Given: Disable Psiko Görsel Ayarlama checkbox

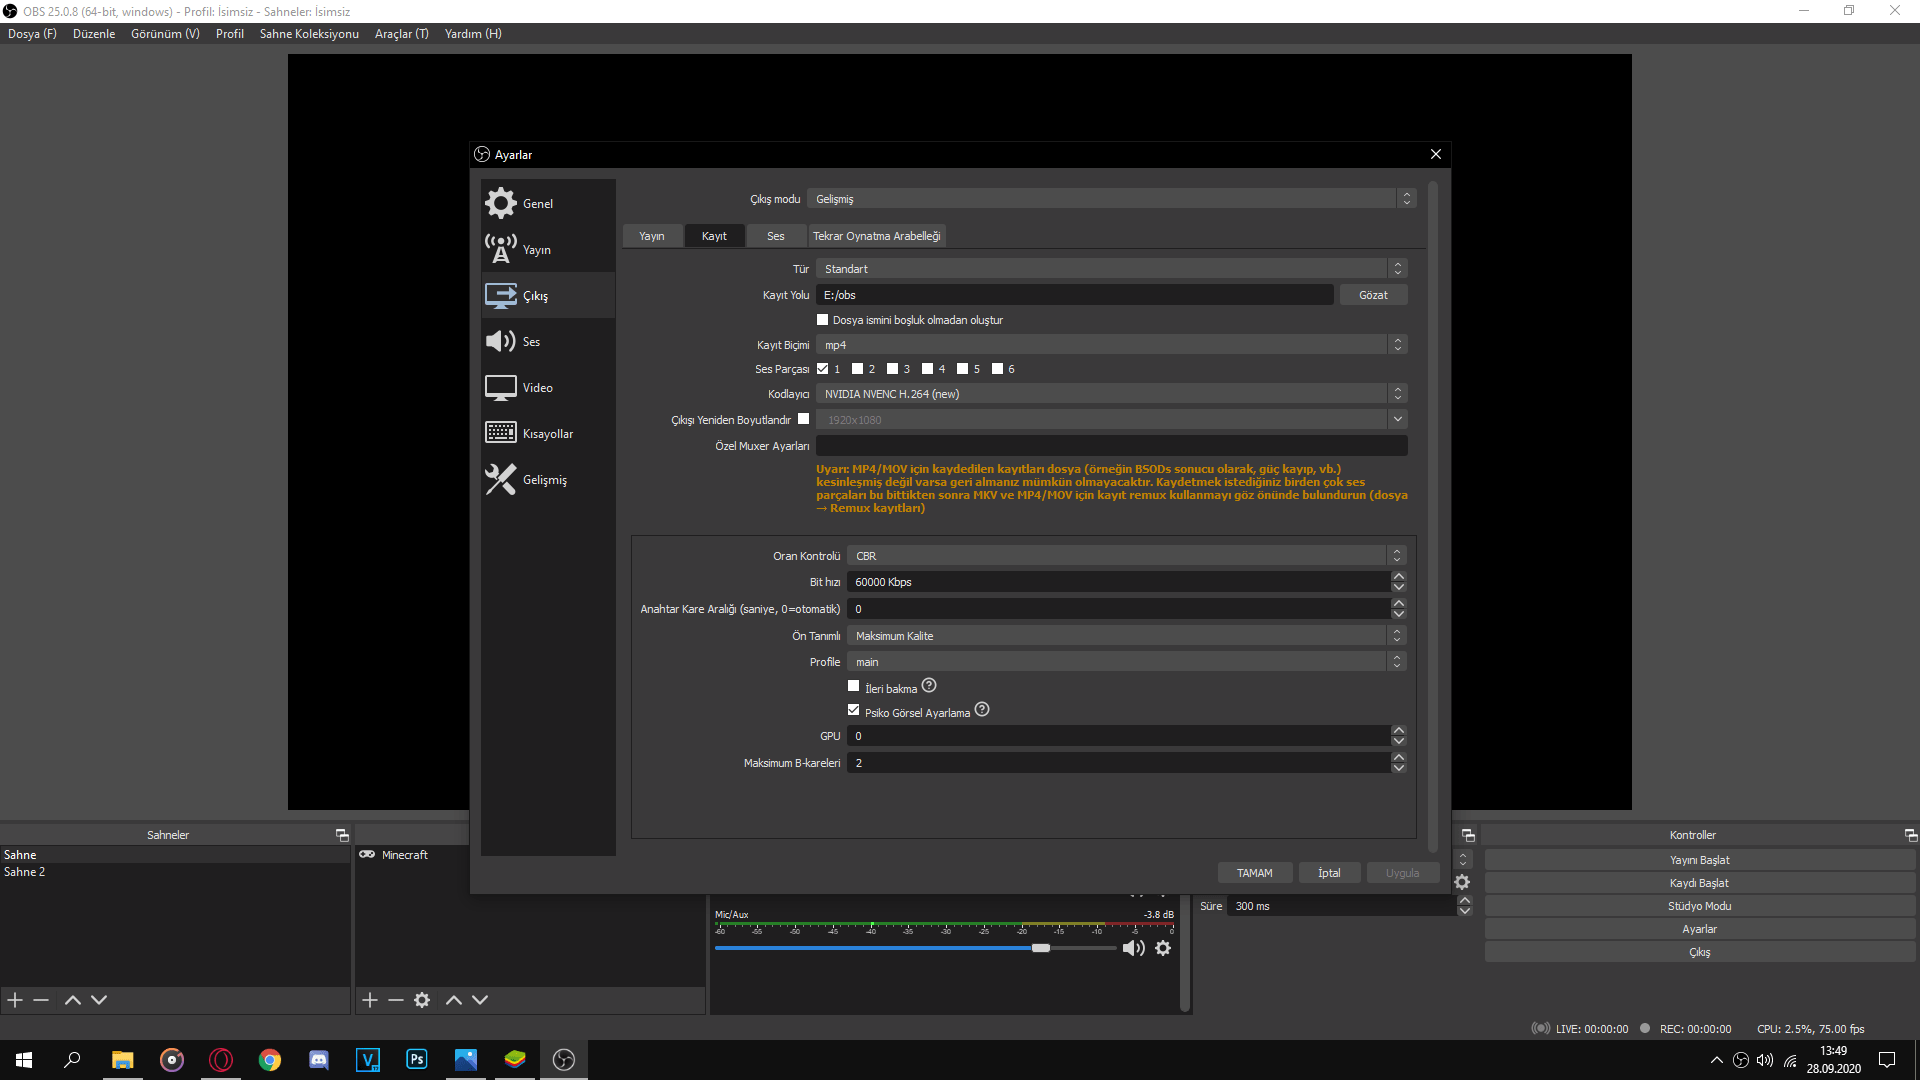Looking at the screenshot, I should click(x=854, y=710).
